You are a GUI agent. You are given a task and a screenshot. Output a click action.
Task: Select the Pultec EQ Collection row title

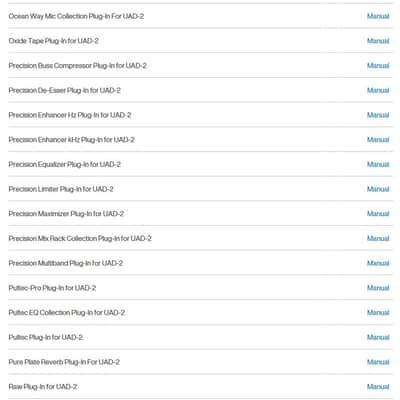click(x=67, y=313)
